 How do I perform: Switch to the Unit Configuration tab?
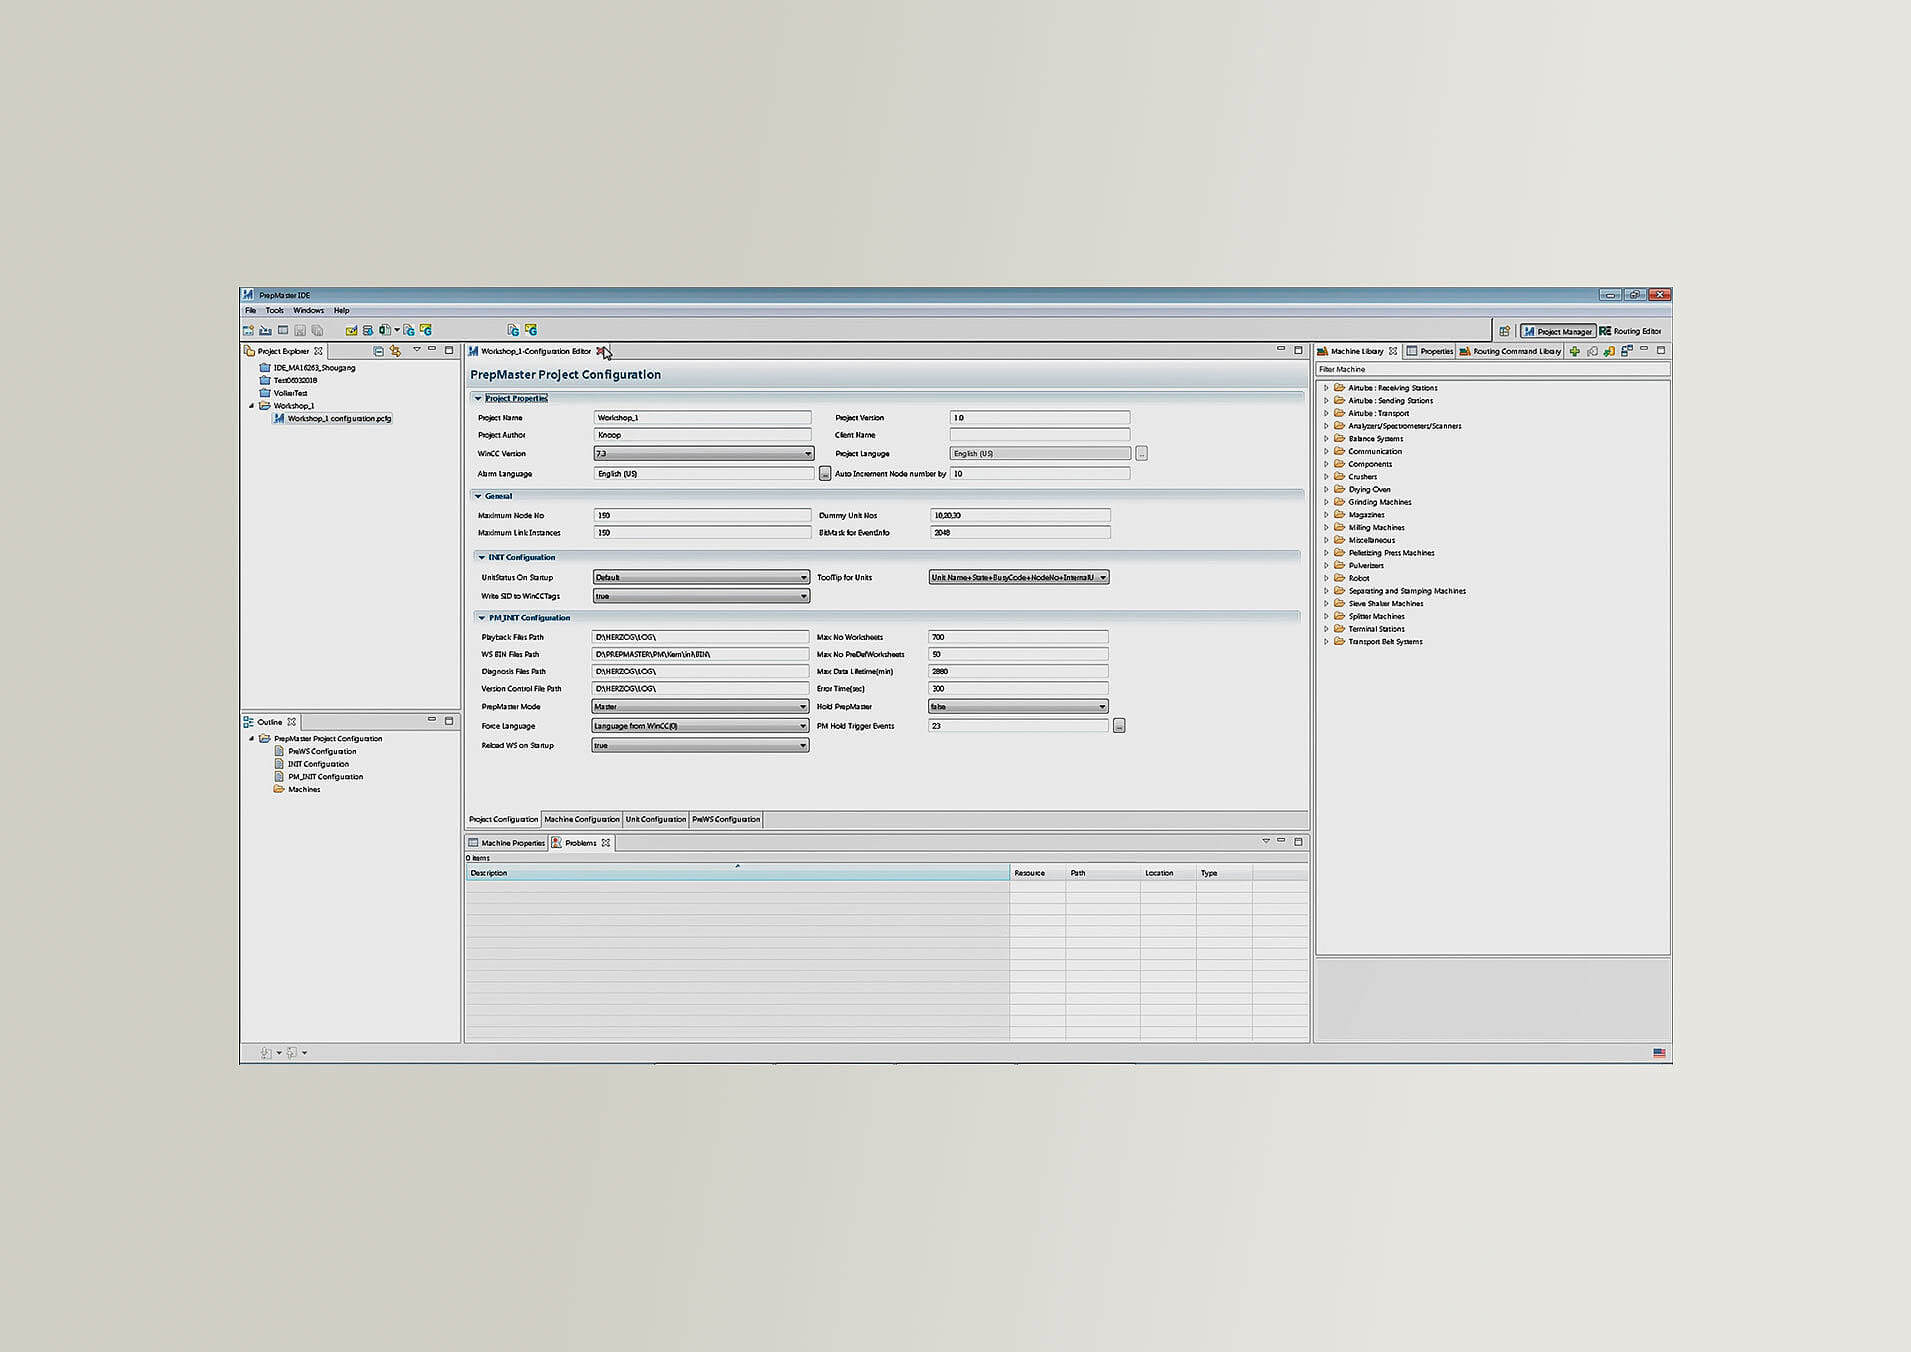[656, 819]
